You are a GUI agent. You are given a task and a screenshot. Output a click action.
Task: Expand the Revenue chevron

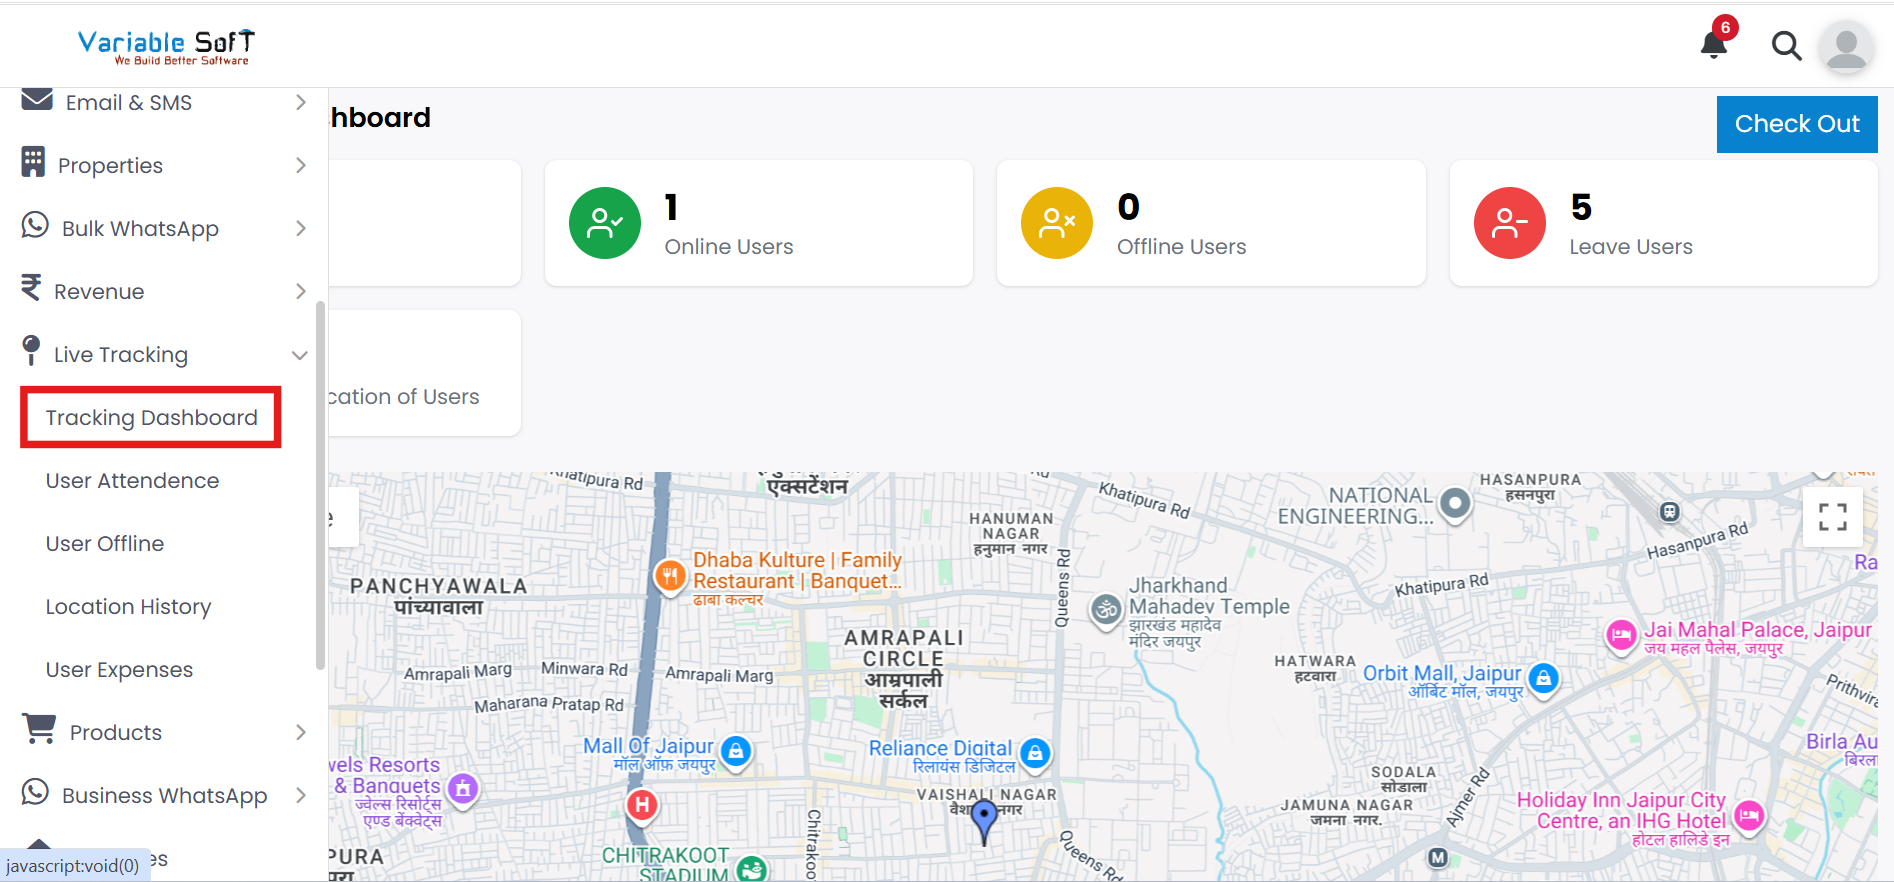pyautogui.click(x=301, y=291)
